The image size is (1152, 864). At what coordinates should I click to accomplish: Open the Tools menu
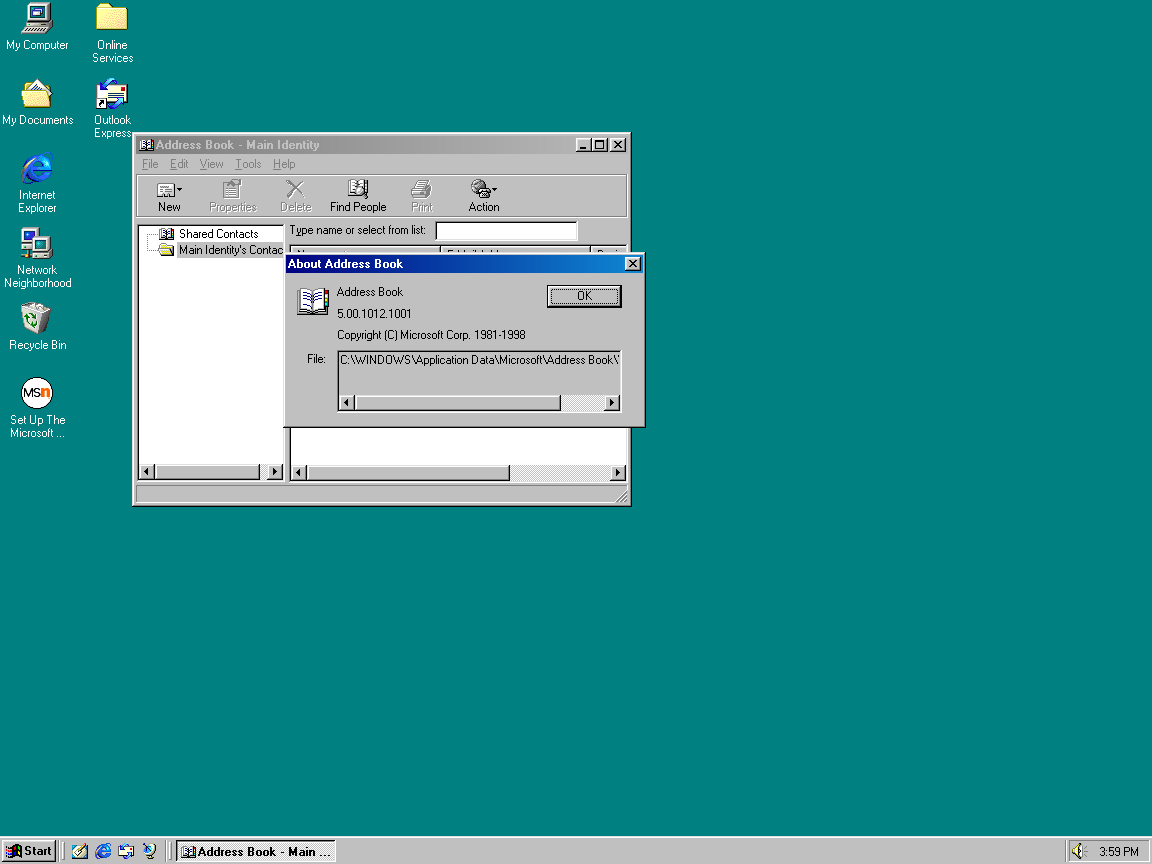point(248,164)
